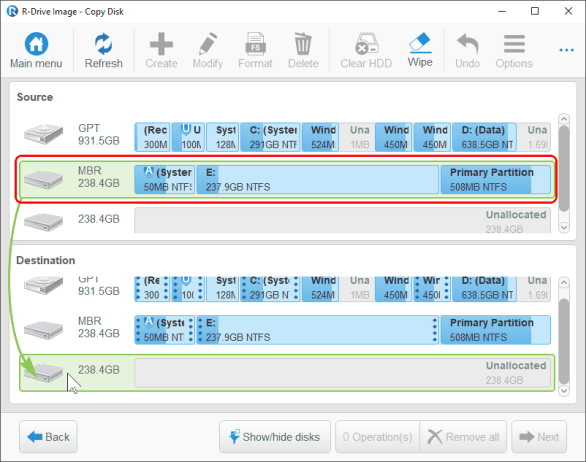Select Source Primary Partition 508MB NTFS

(x=496, y=179)
